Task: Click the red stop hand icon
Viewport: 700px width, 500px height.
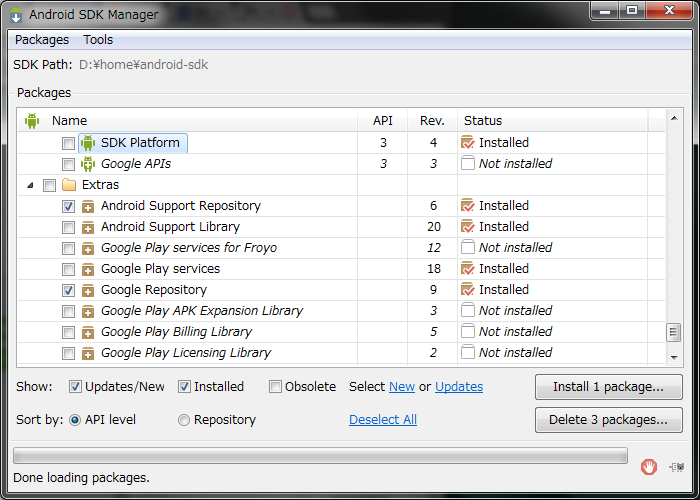Action: point(649,467)
